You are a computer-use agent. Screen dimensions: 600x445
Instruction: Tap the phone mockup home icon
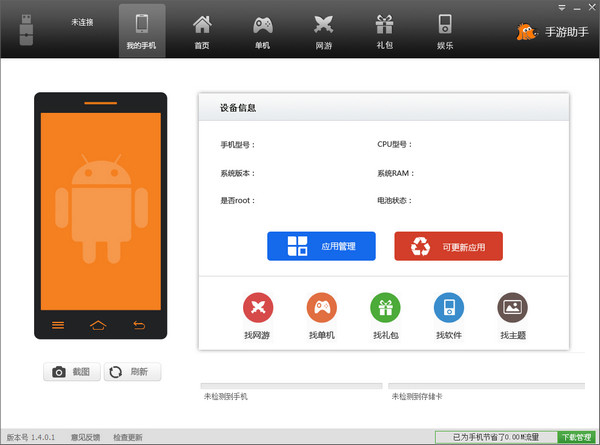click(x=98, y=325)
